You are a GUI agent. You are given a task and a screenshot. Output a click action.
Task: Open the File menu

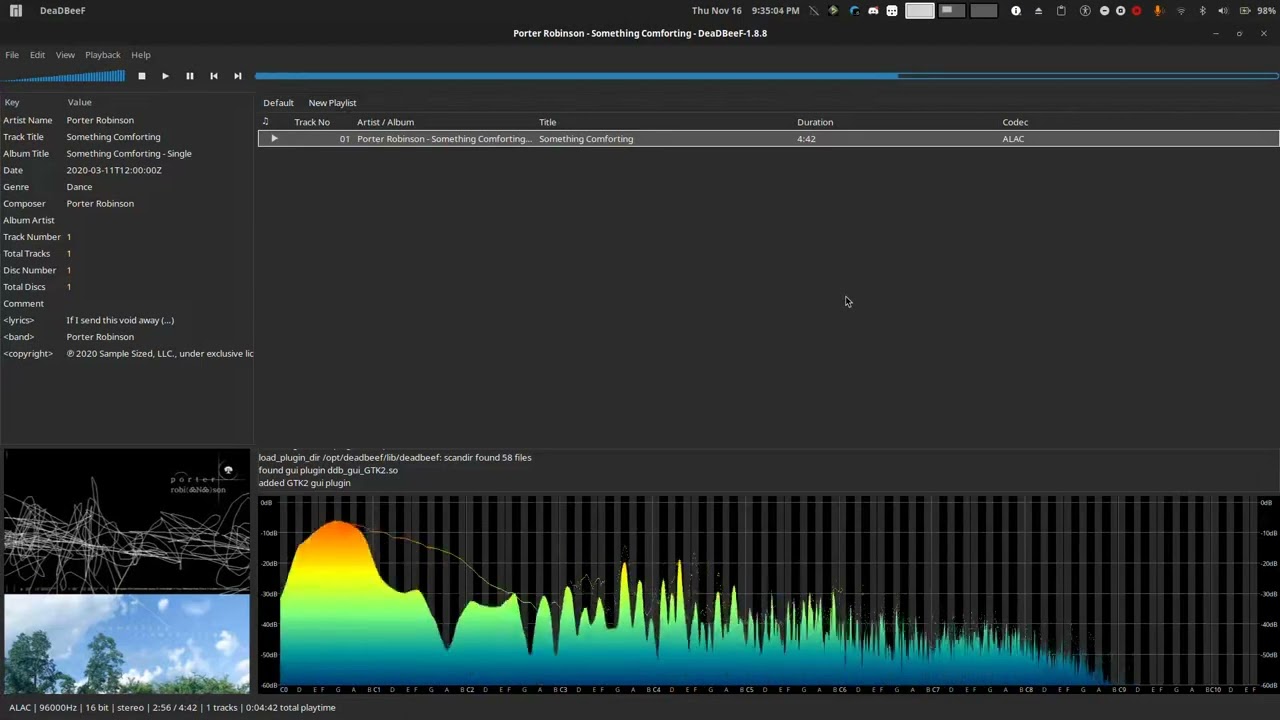coord(12,55)
